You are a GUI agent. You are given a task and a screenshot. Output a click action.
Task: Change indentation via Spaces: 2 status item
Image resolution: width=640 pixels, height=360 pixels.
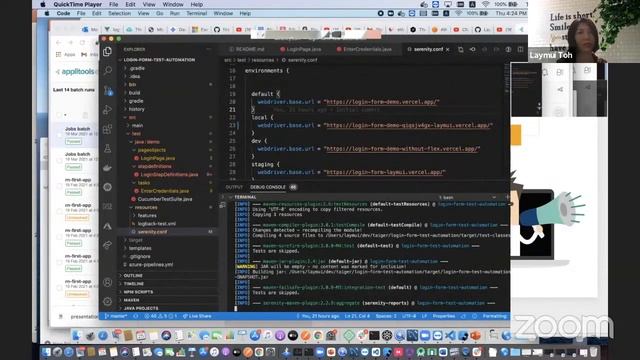(386, 316)
